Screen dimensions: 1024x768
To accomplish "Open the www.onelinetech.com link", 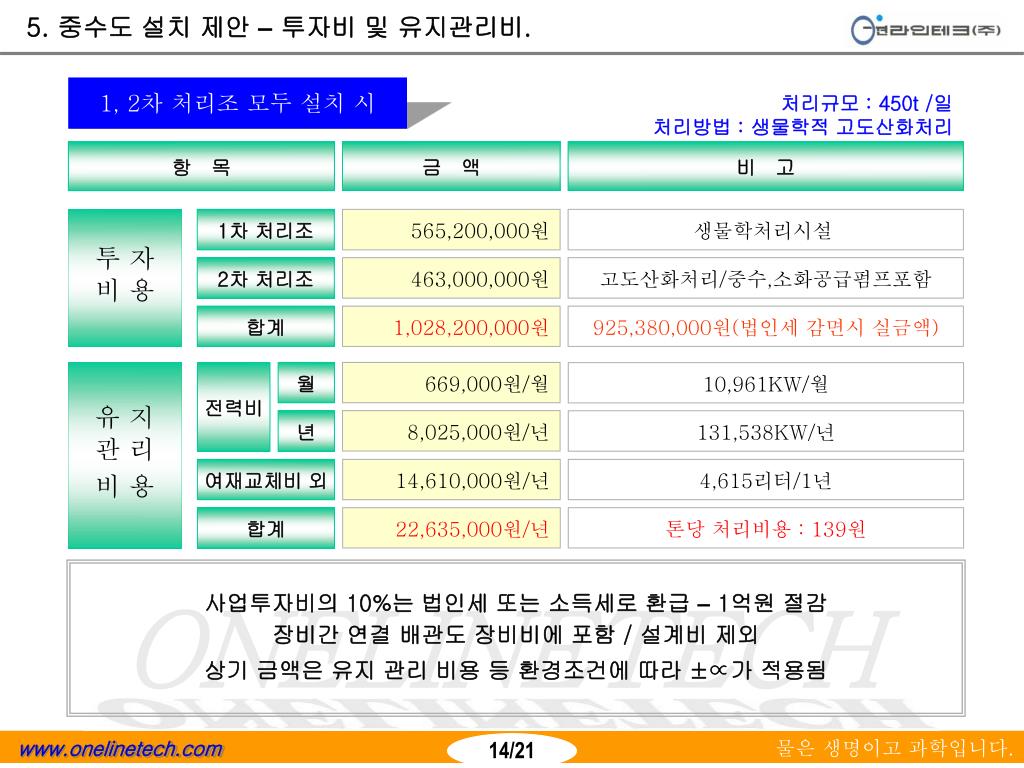I will click(121, 749).
